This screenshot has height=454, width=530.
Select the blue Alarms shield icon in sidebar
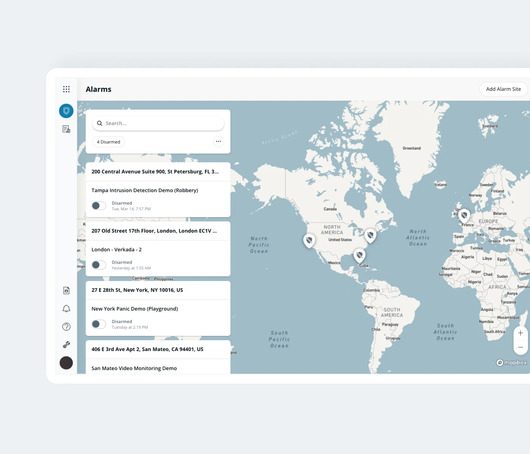pyautogui.click(x=66, y=111)
